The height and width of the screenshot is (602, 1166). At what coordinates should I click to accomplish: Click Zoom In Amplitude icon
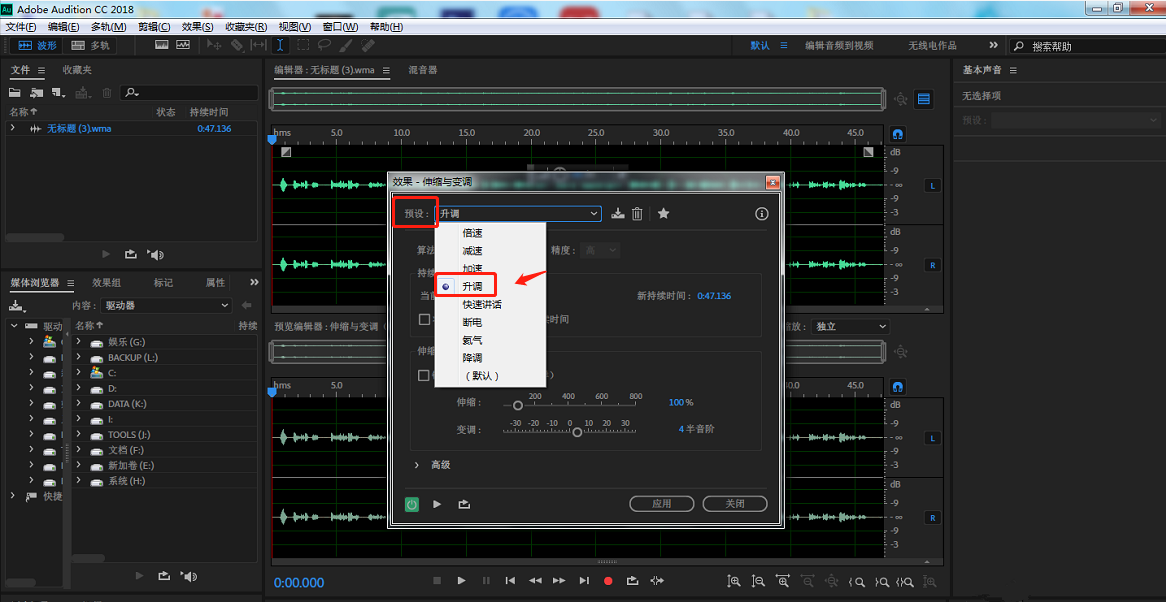[733, 581]
